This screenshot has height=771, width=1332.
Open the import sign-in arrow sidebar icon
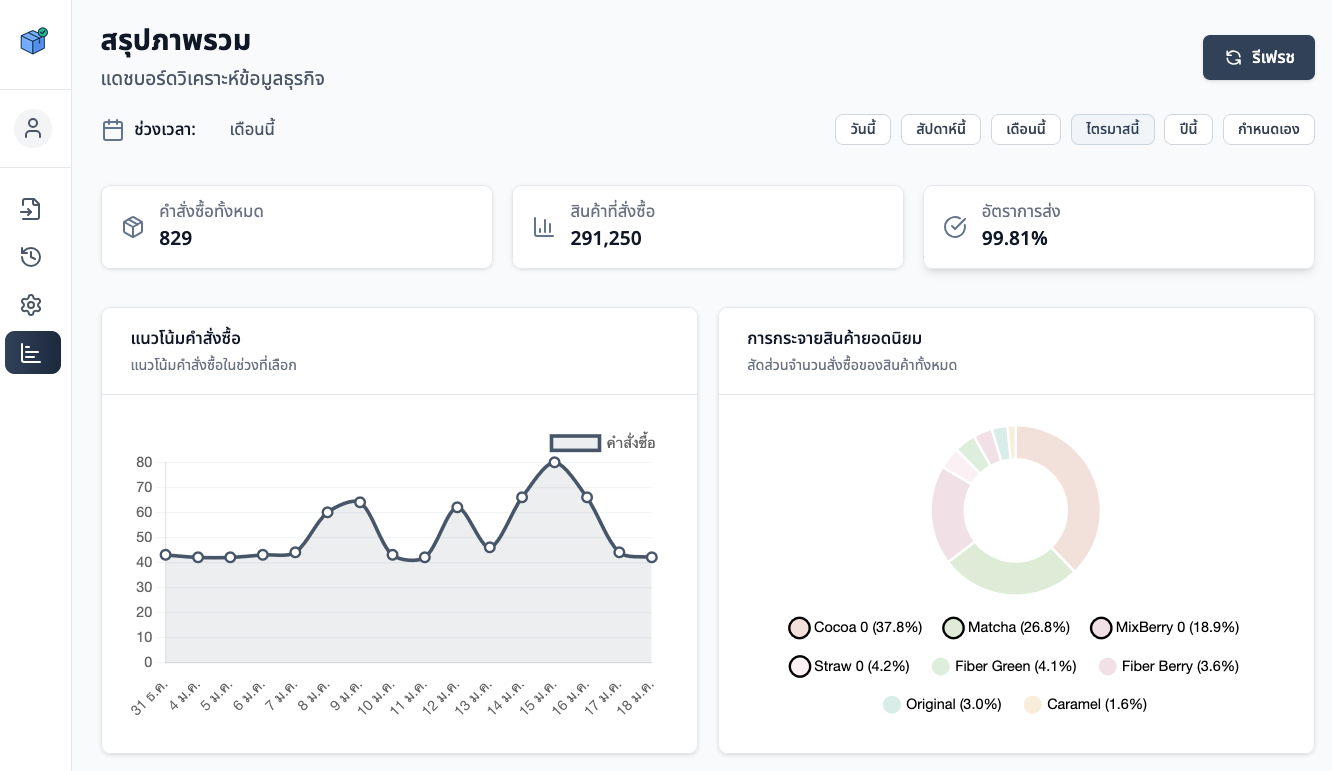click(x=31, y=209)
